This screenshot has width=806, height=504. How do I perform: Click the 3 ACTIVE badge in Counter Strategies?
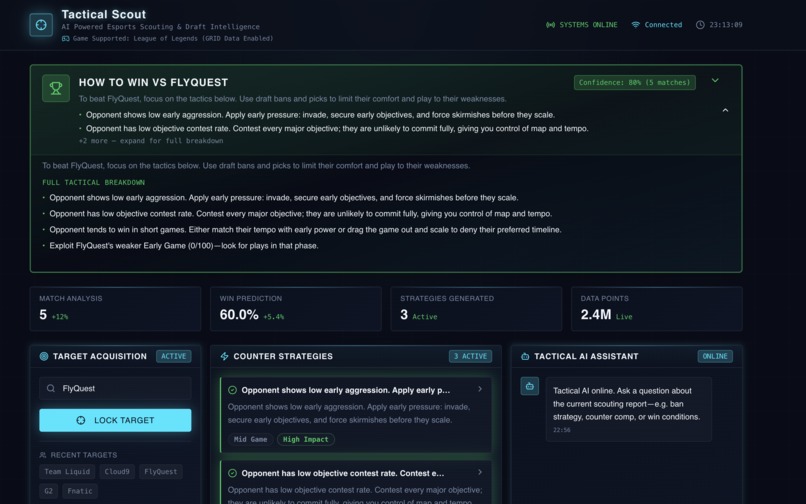[x=470, y=356]
